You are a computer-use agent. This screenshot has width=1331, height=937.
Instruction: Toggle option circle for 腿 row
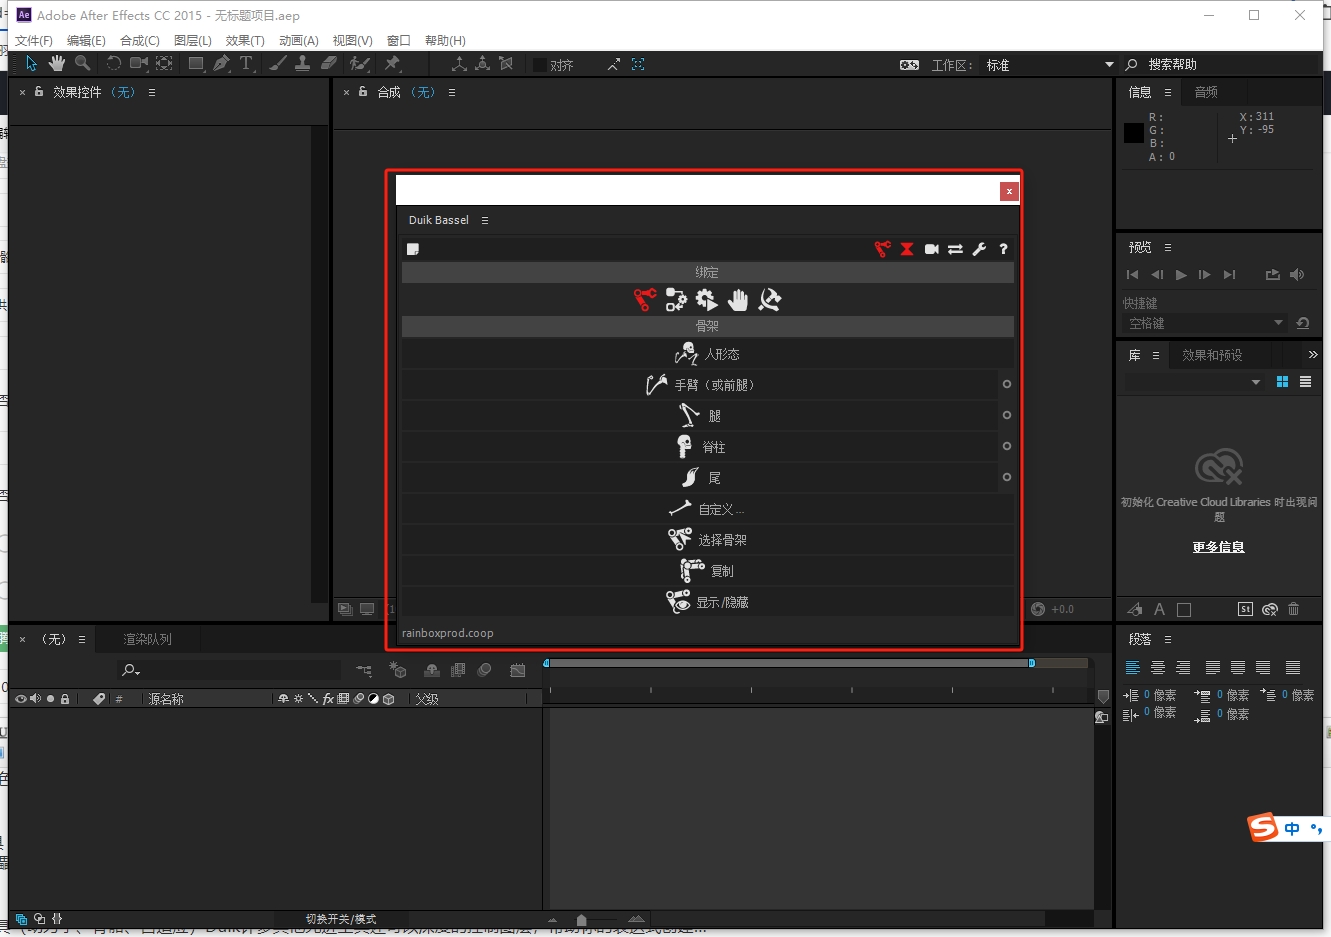1007,415
